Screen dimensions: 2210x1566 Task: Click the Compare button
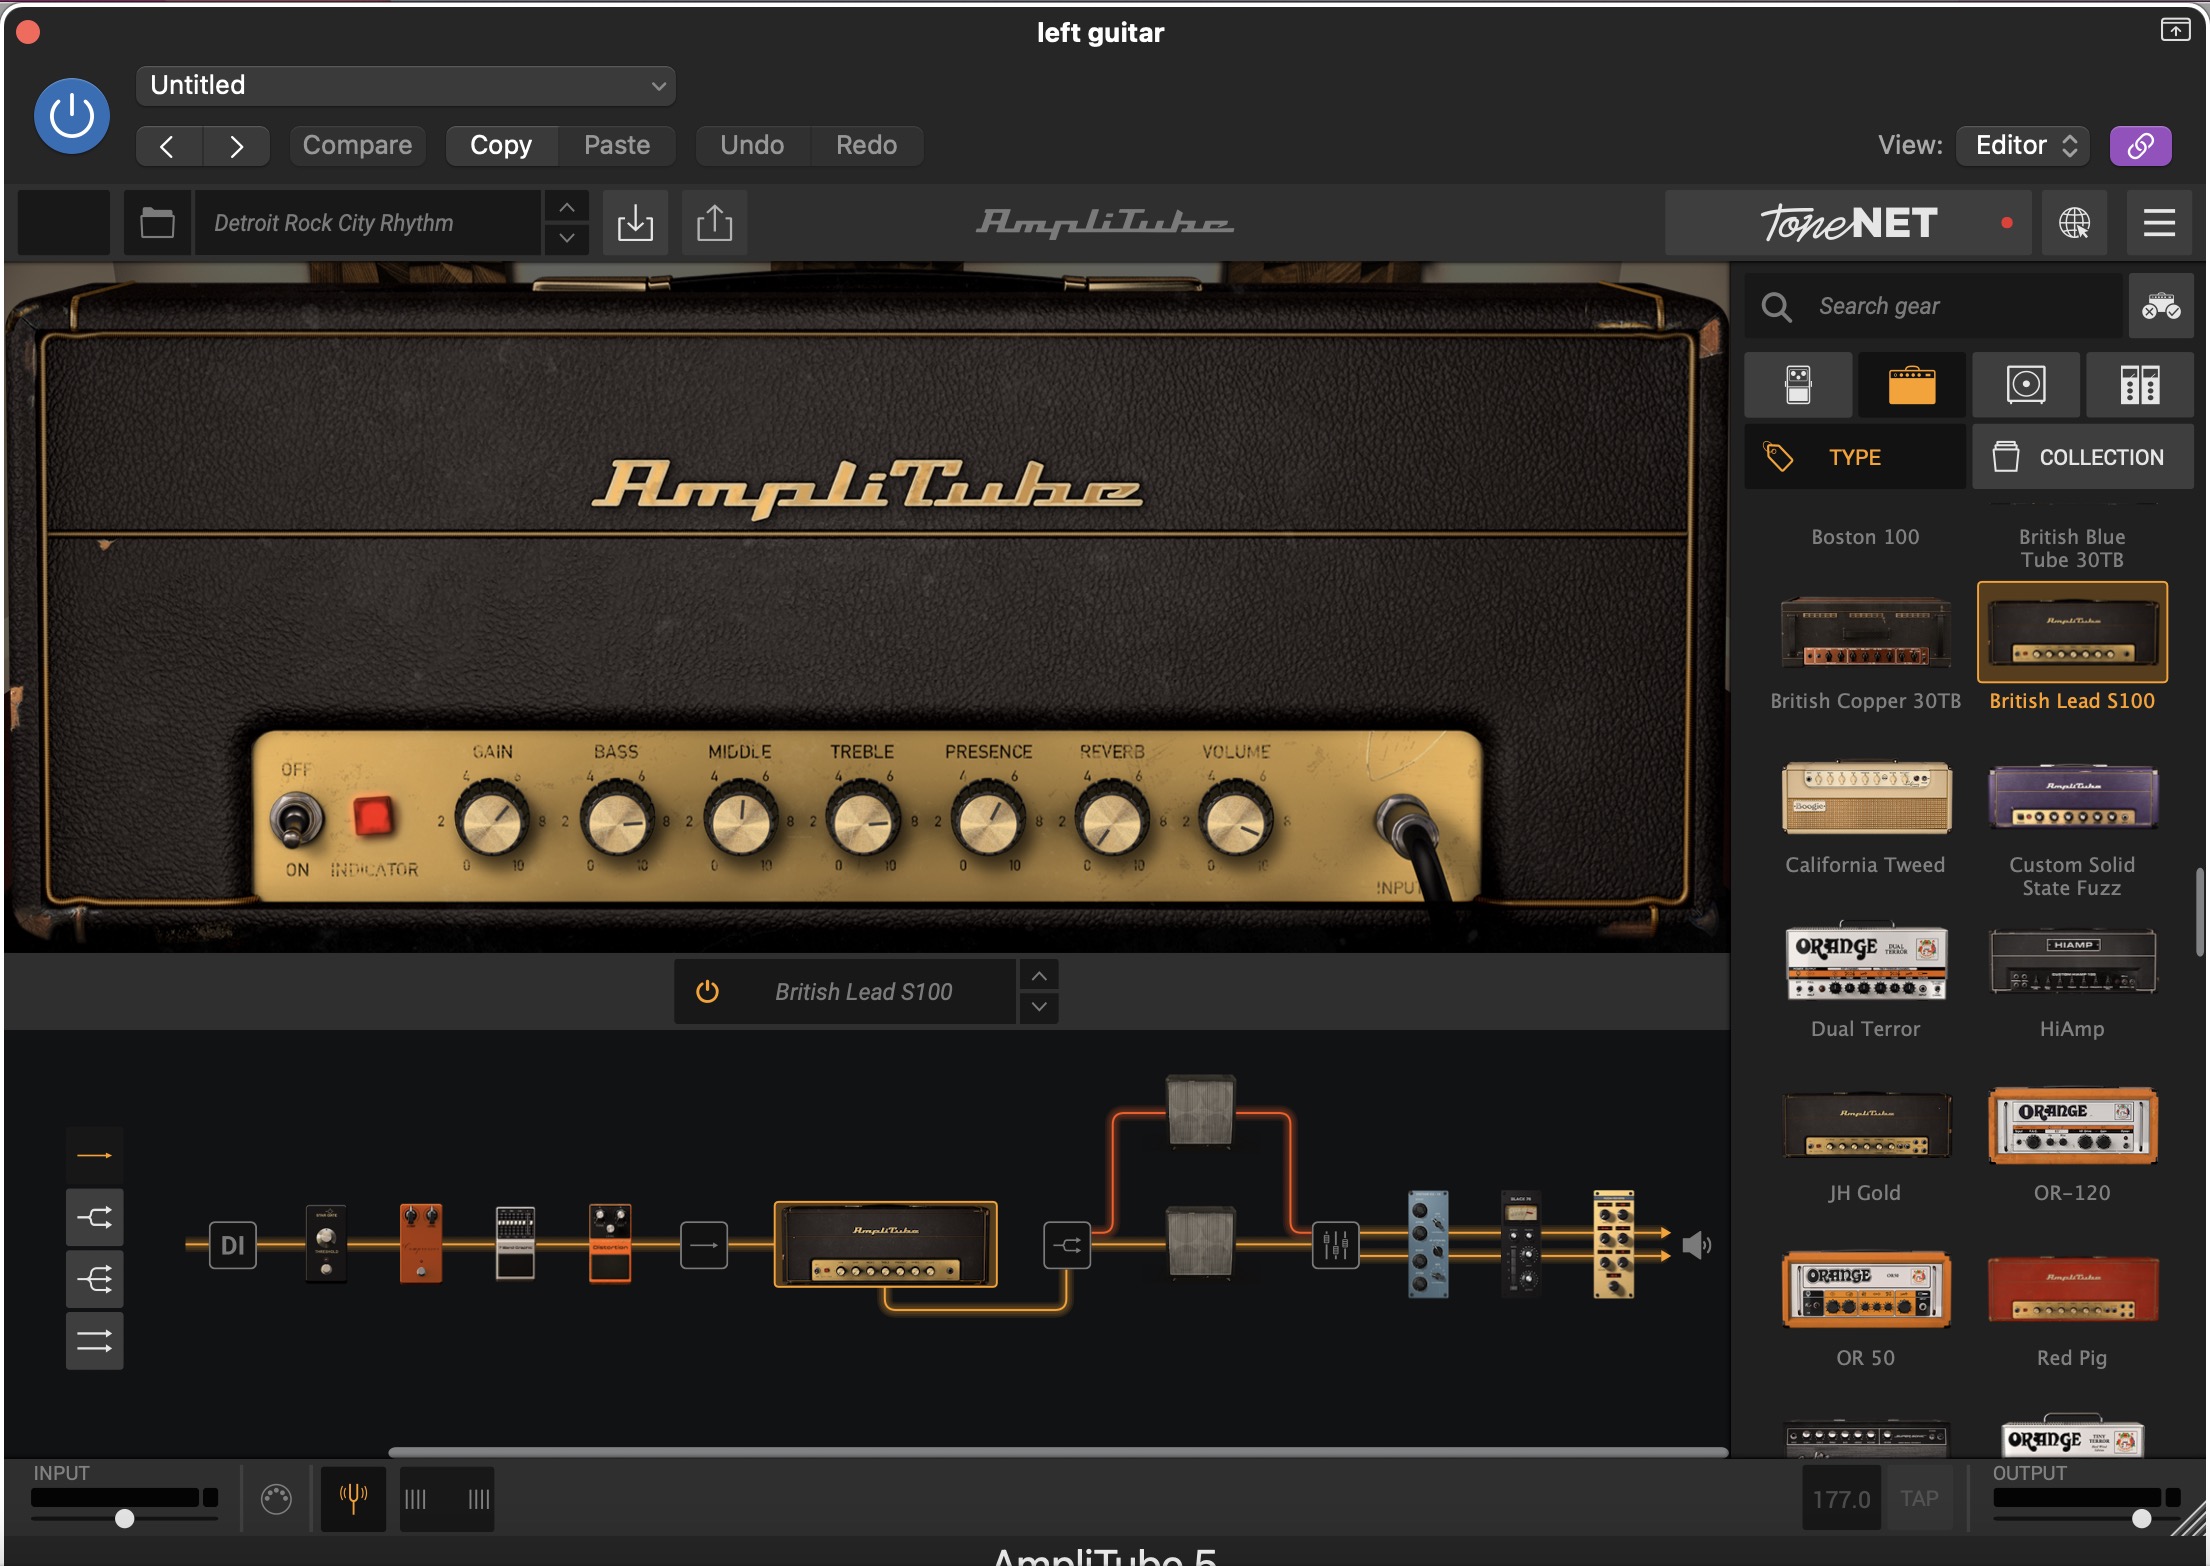click(x=357, y=145)
